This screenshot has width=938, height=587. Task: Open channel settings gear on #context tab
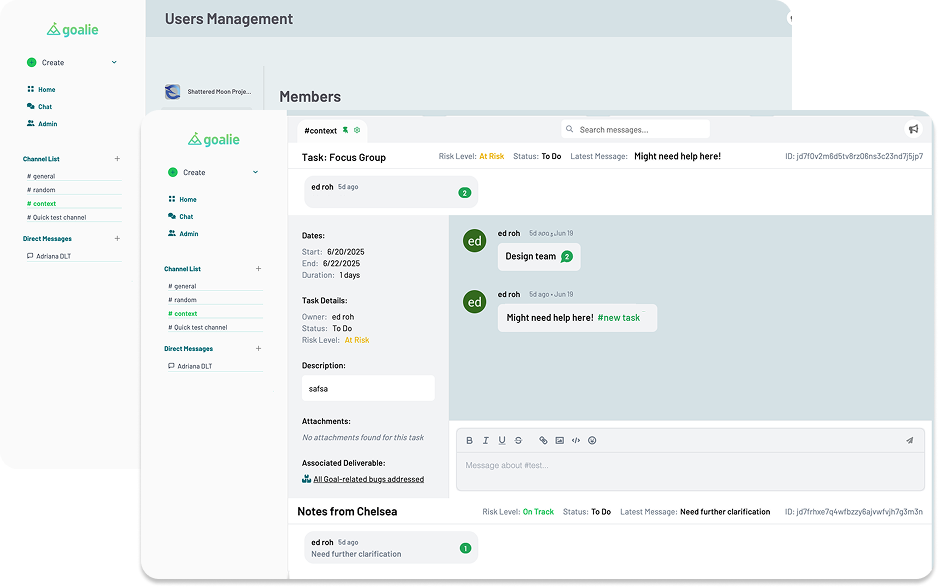point(357,130)
